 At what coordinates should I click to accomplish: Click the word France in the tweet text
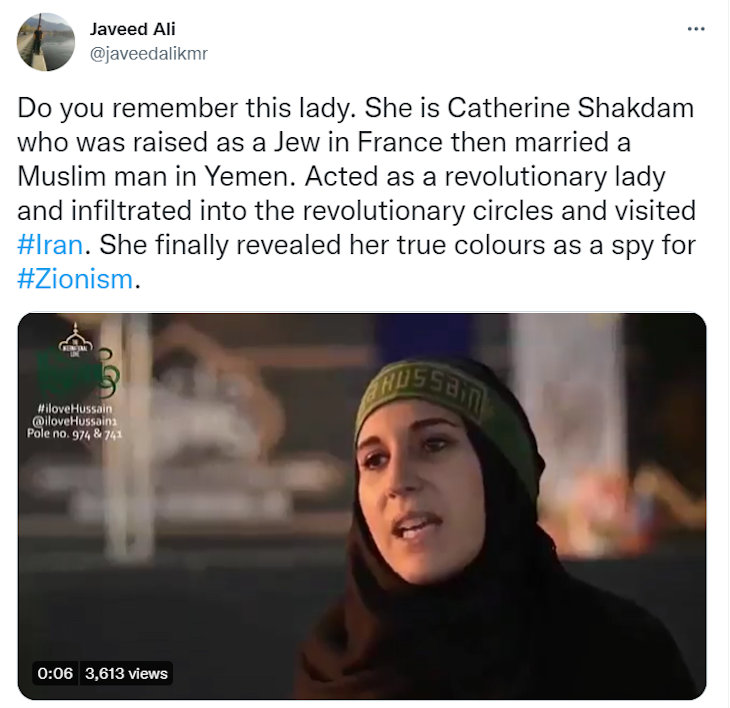click(400, 142)
